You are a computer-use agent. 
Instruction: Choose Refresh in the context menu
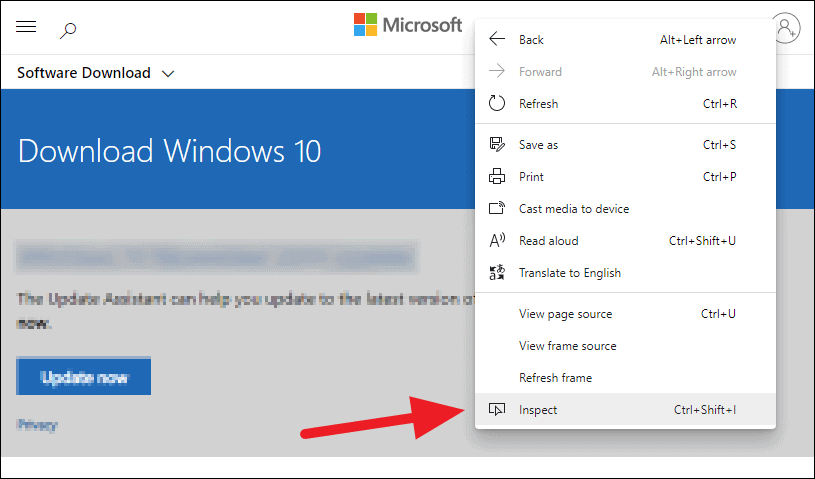pyautogui.click(x=625, y=103)
